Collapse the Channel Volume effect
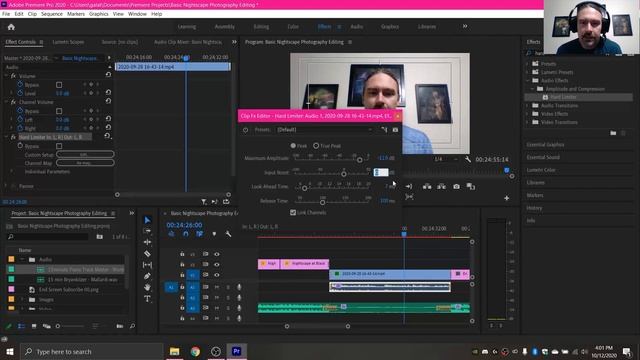This screenshot has width=640, height=360. tap(6, 102)
